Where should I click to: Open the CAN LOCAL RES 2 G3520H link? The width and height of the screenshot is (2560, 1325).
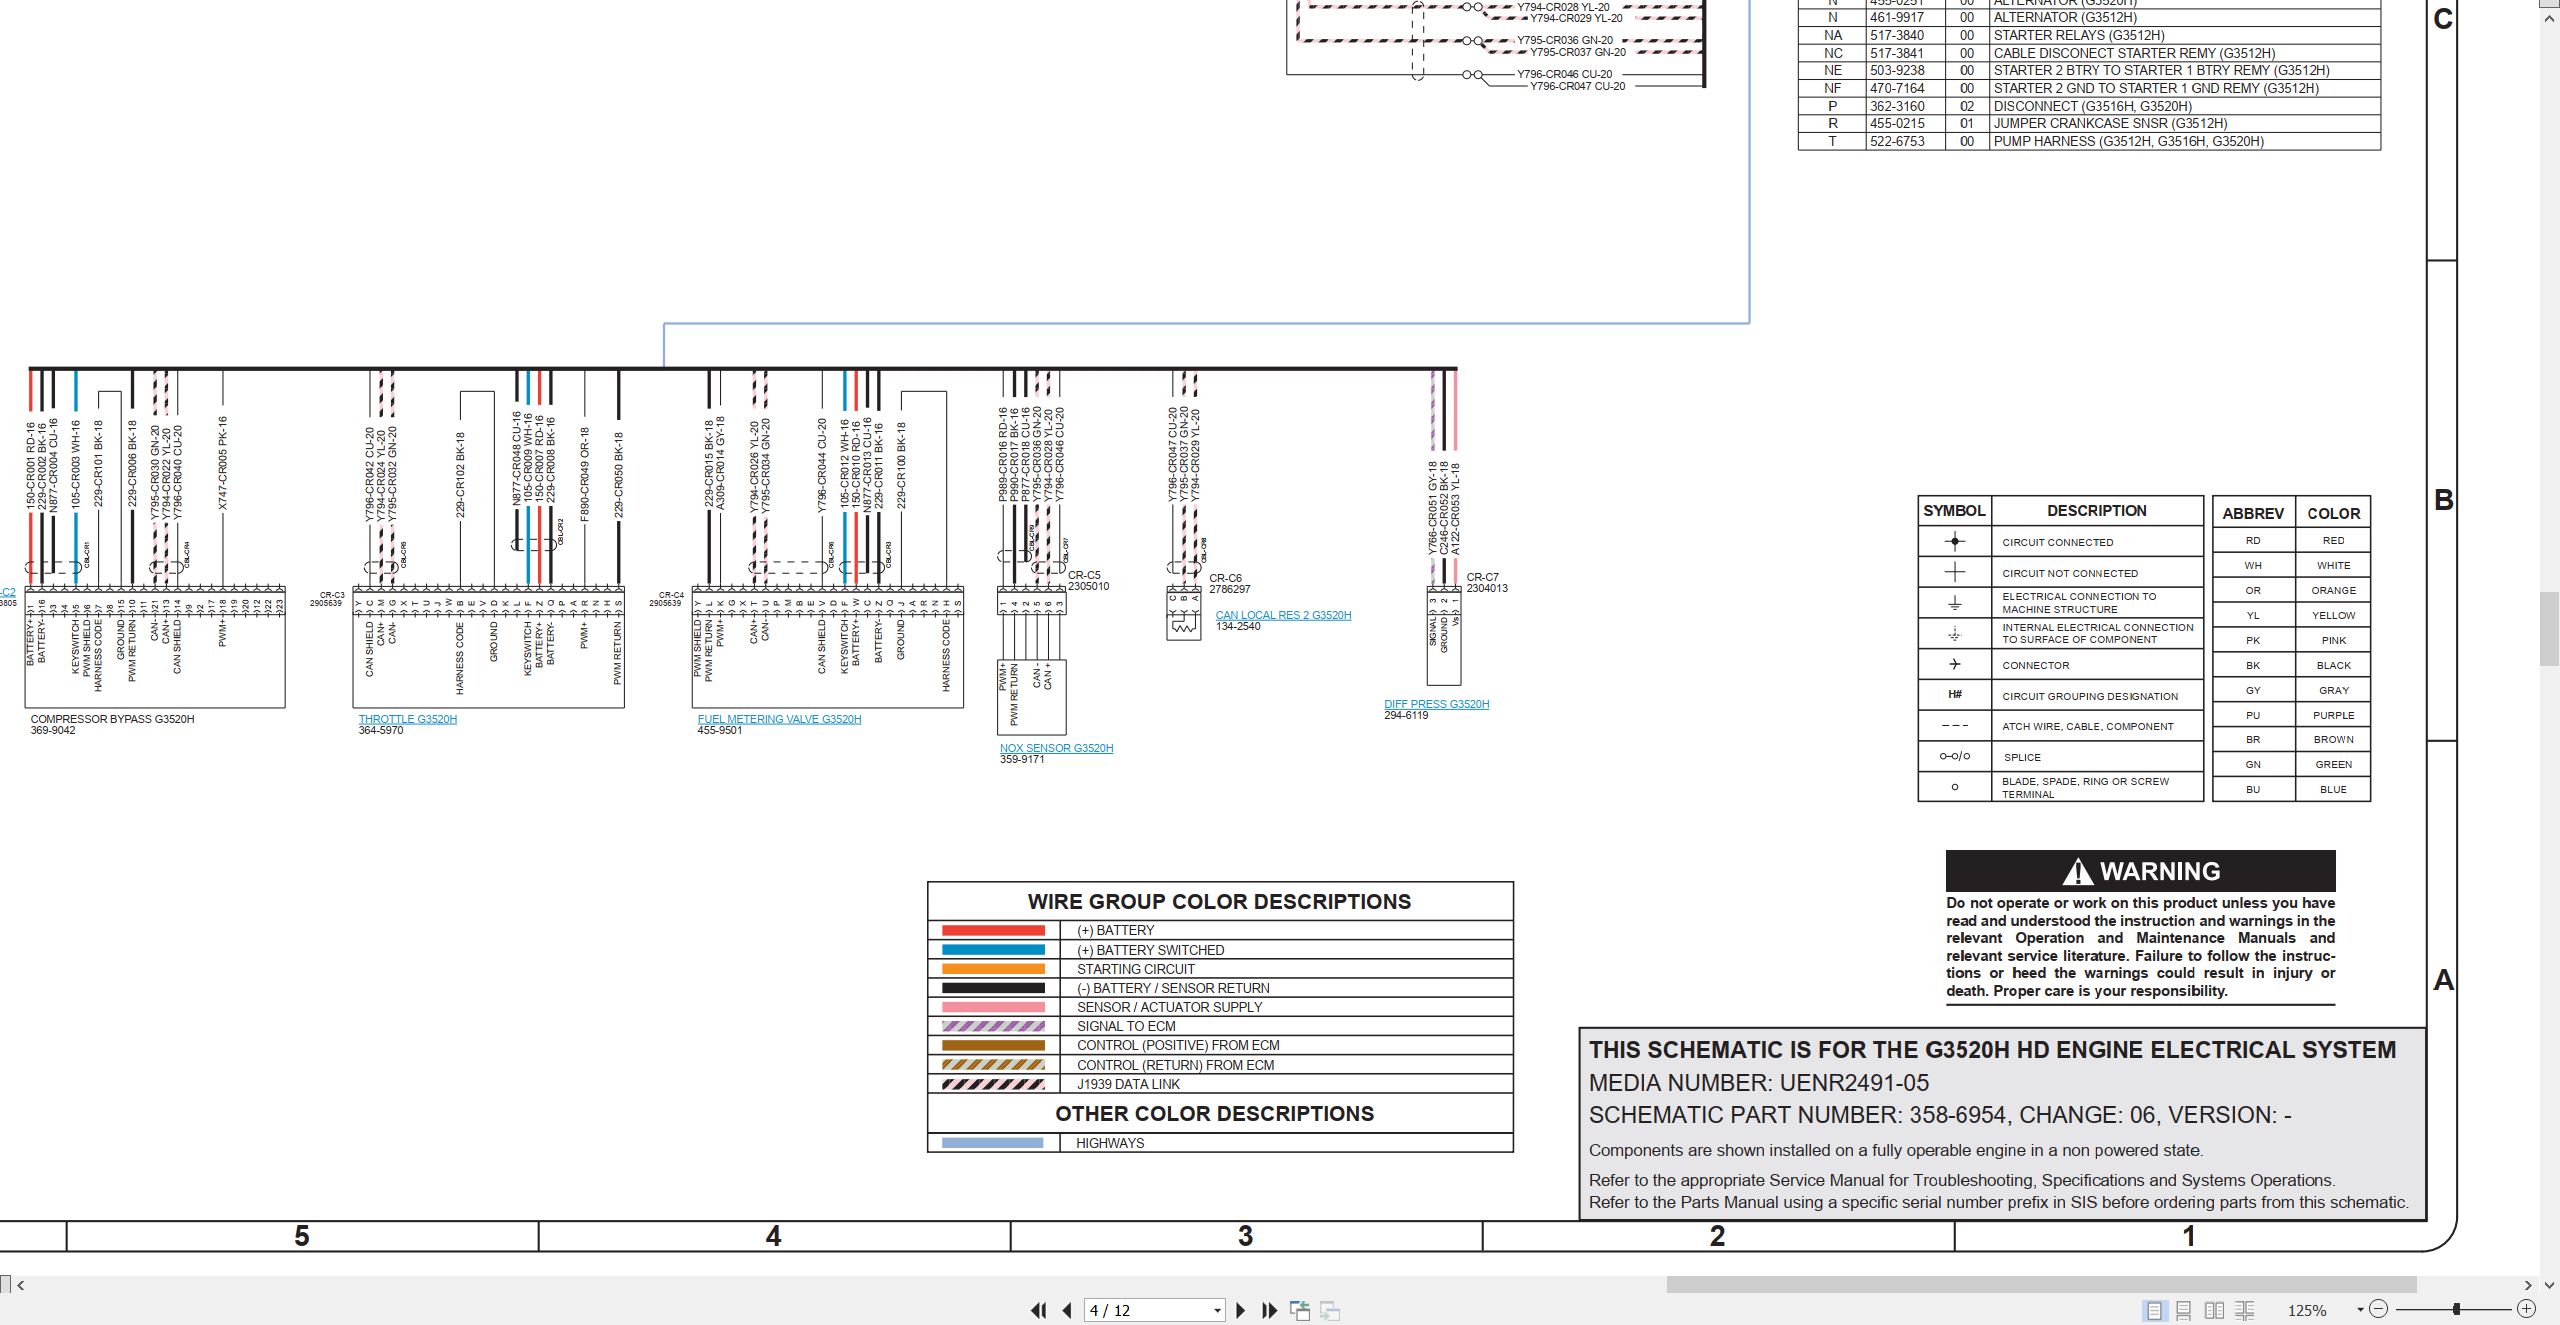[x=1283, y=615]
